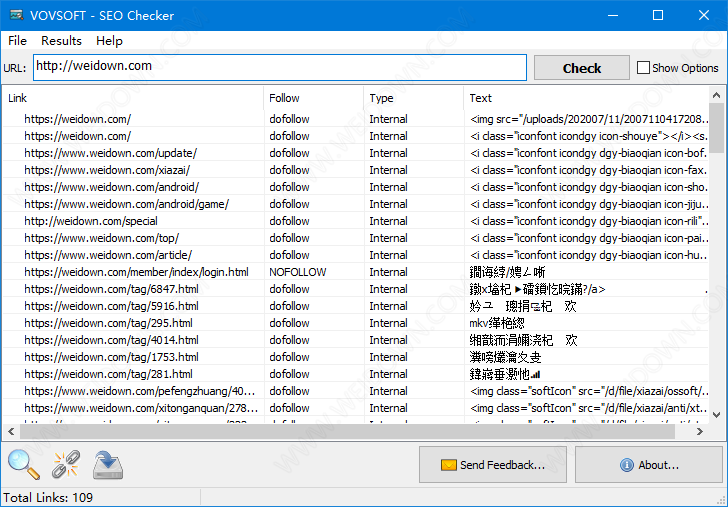
Task: Sort by the Text column header
Action: pos(586,98)
